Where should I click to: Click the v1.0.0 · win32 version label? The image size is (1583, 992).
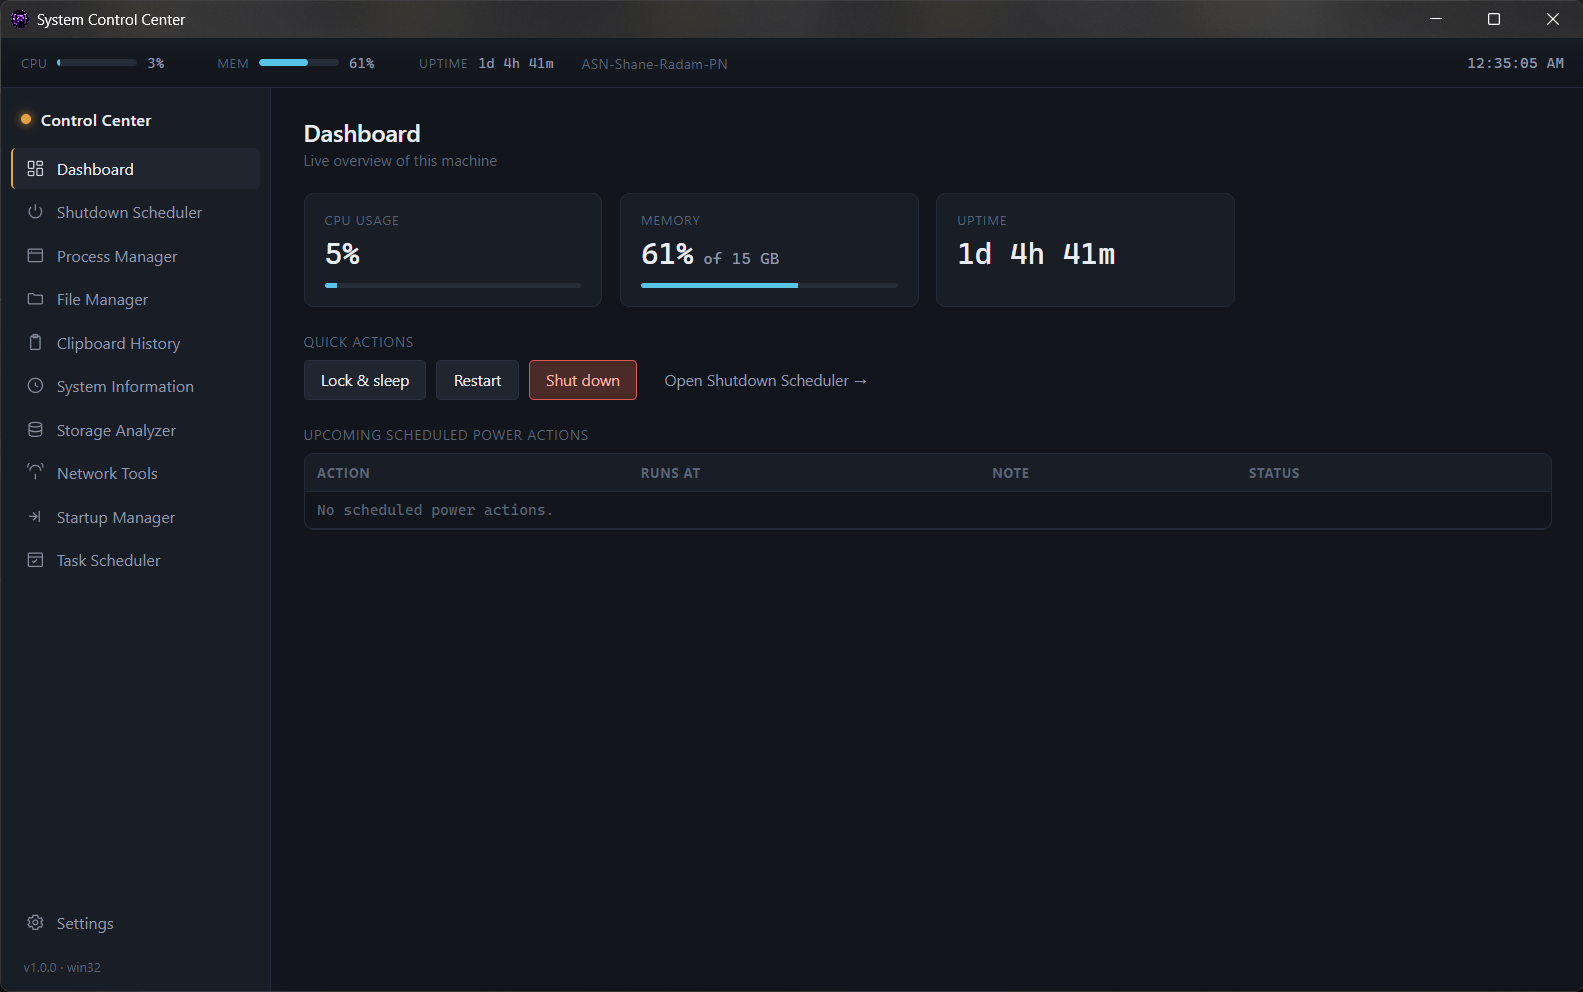[62, 967]
